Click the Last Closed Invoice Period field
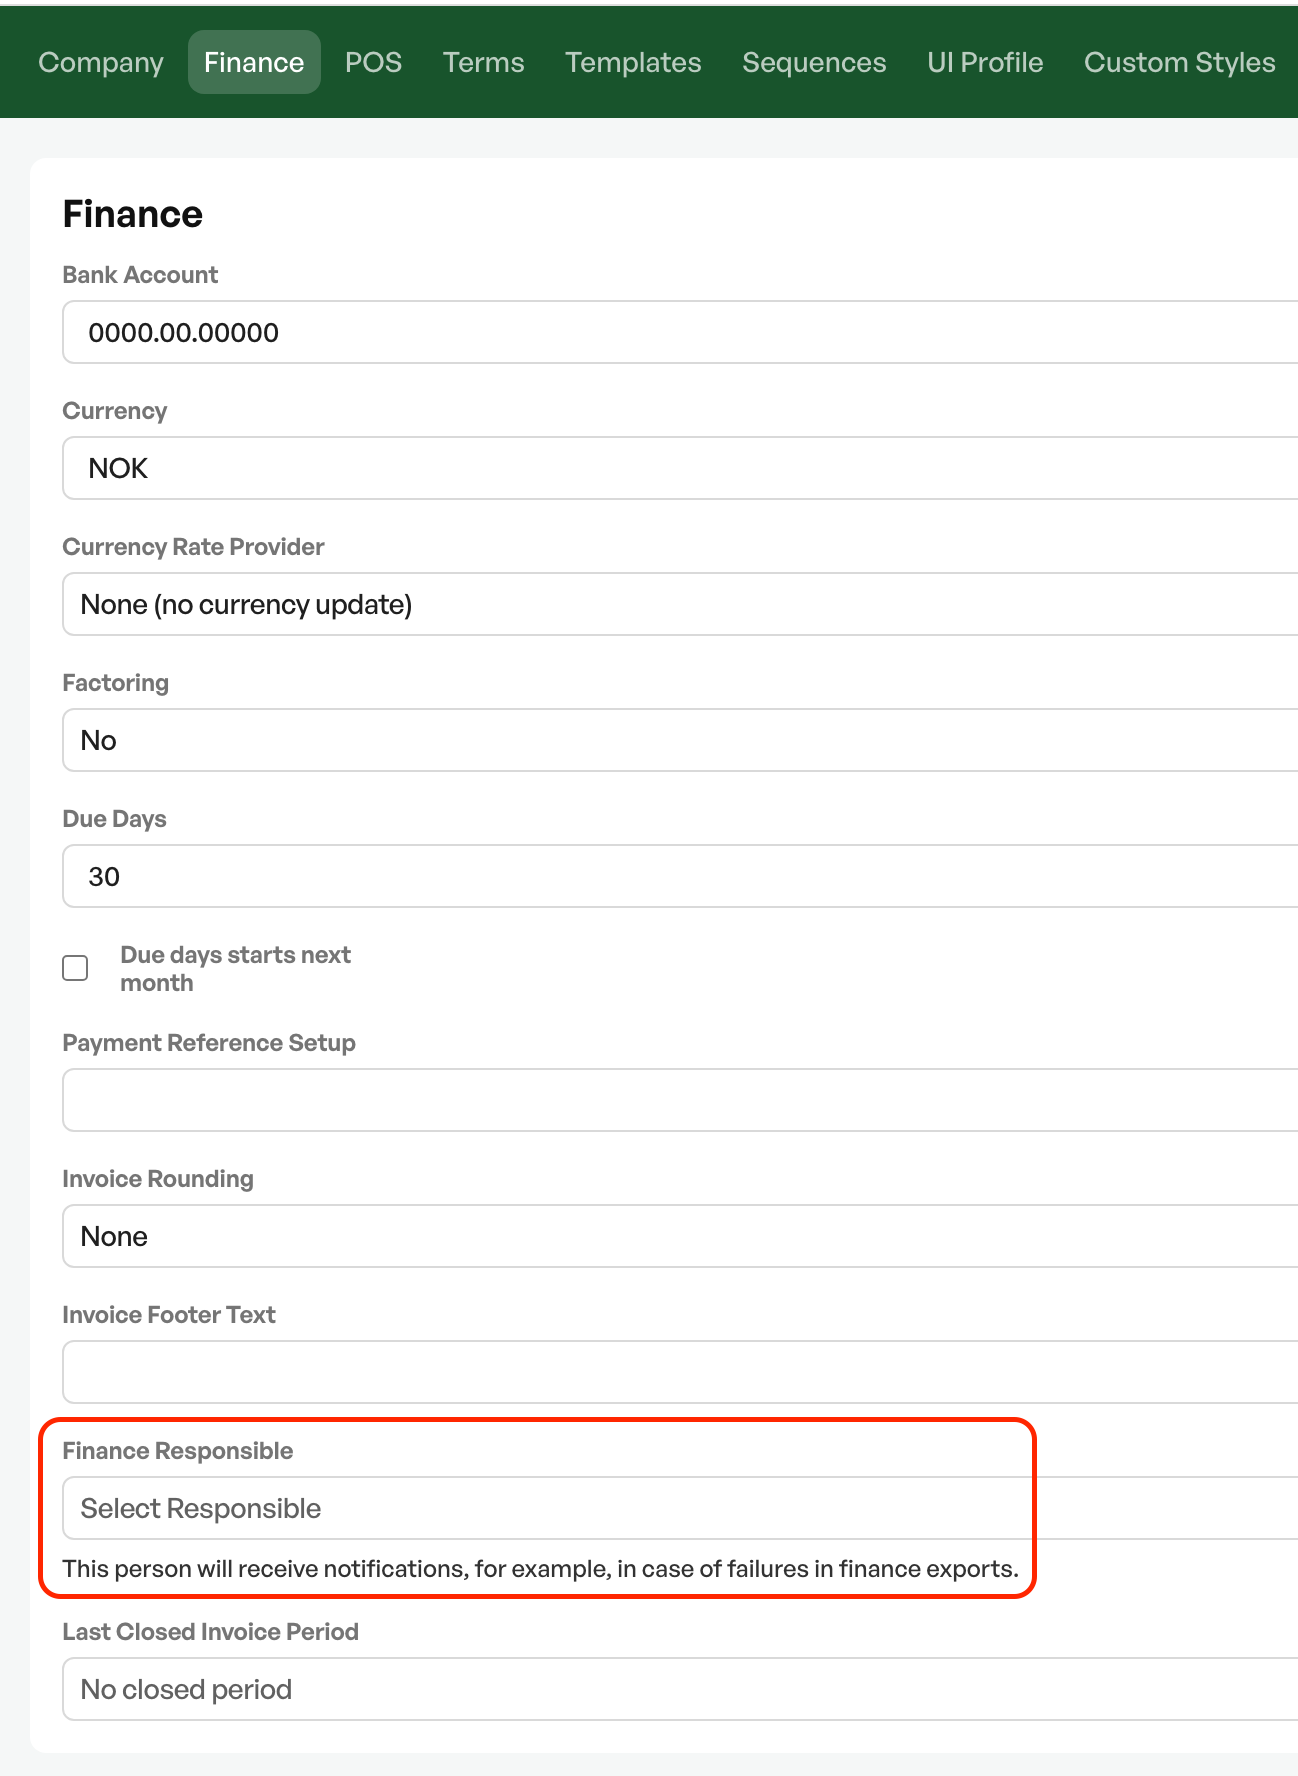The image size is (1298, 1776). (x=680, y=1689)
